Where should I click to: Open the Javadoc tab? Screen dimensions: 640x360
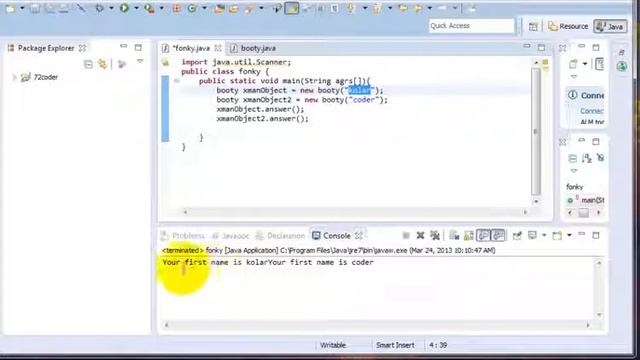(231, 236)
